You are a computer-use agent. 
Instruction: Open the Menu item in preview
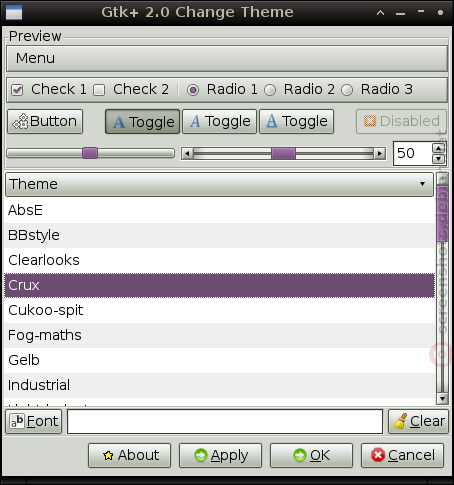(35, 58)
